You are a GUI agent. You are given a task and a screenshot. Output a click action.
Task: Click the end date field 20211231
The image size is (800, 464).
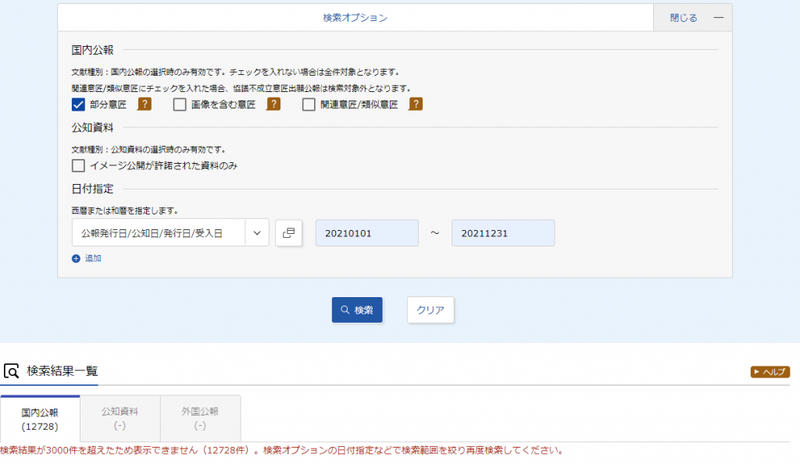[x=503, y=233]
